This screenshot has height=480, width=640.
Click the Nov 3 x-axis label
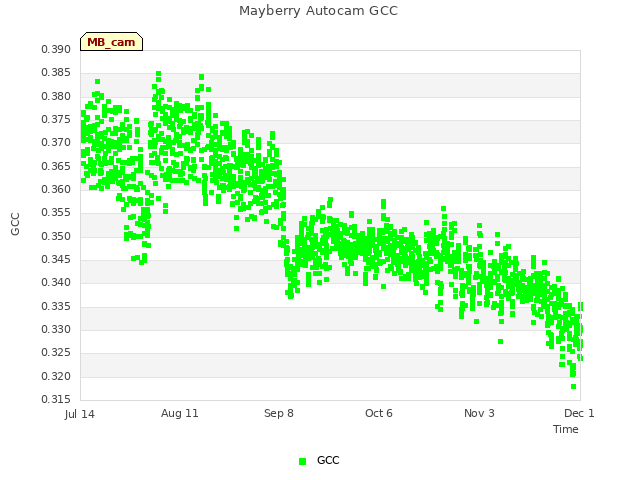[479, 413]
